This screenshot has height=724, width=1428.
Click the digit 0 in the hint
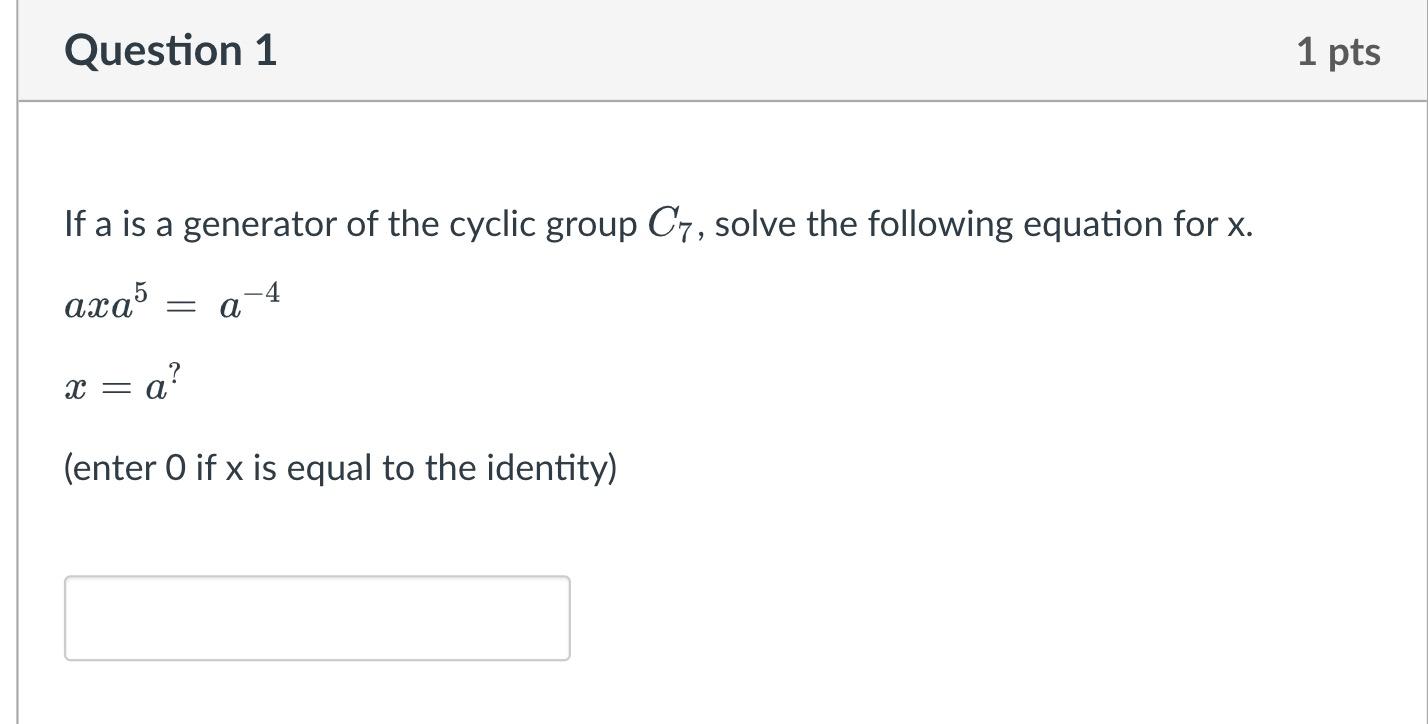pos(175,467)
